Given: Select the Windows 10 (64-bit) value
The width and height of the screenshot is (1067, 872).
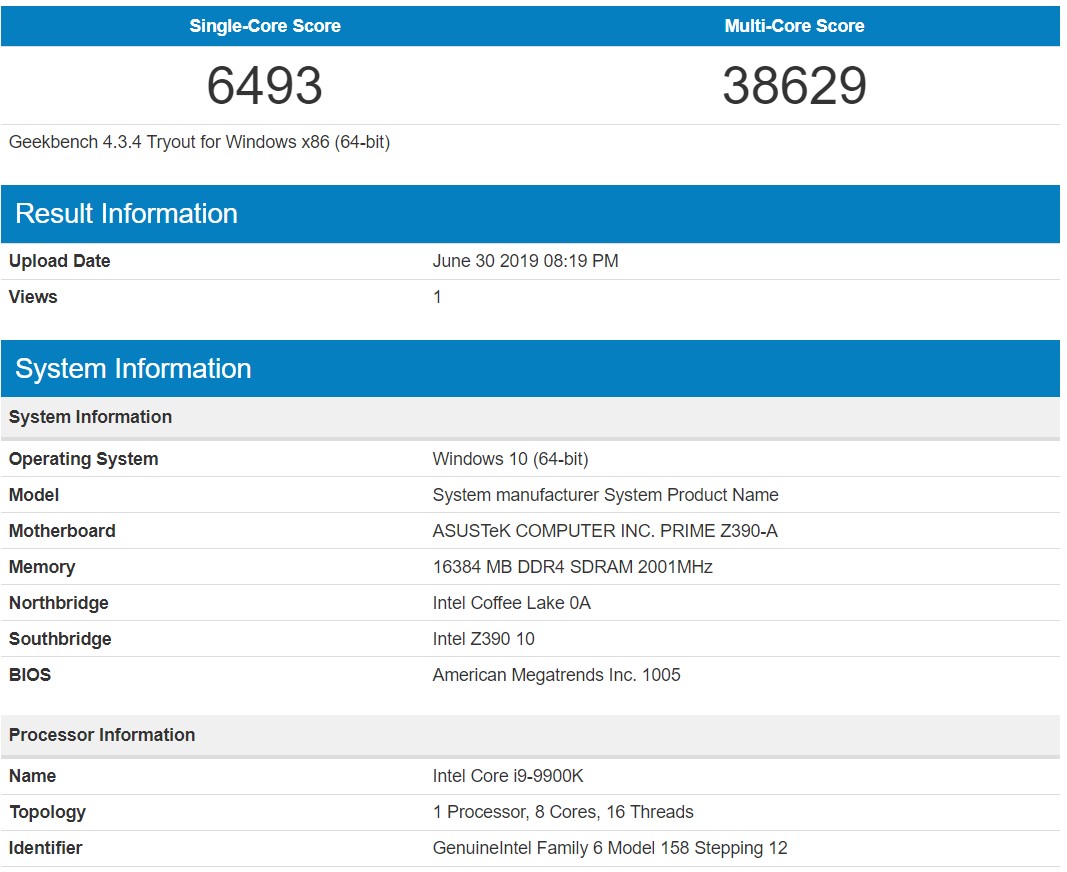Looking at the screenshot, I should (x=510, y=459).
